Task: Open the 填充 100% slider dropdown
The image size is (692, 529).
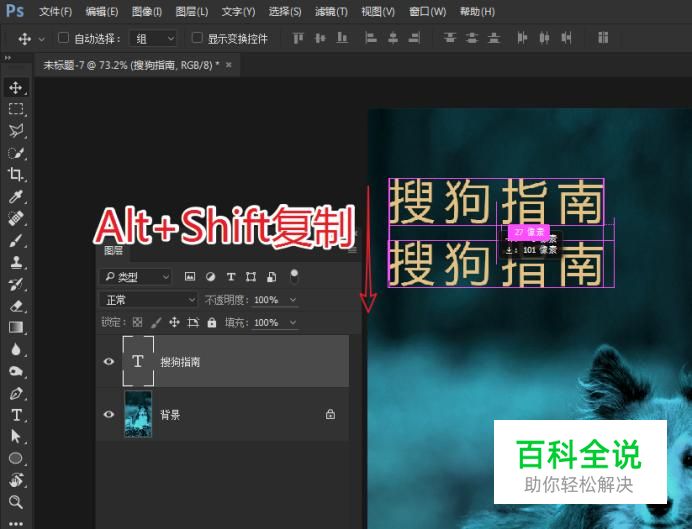Action: [x=293, y=323]
